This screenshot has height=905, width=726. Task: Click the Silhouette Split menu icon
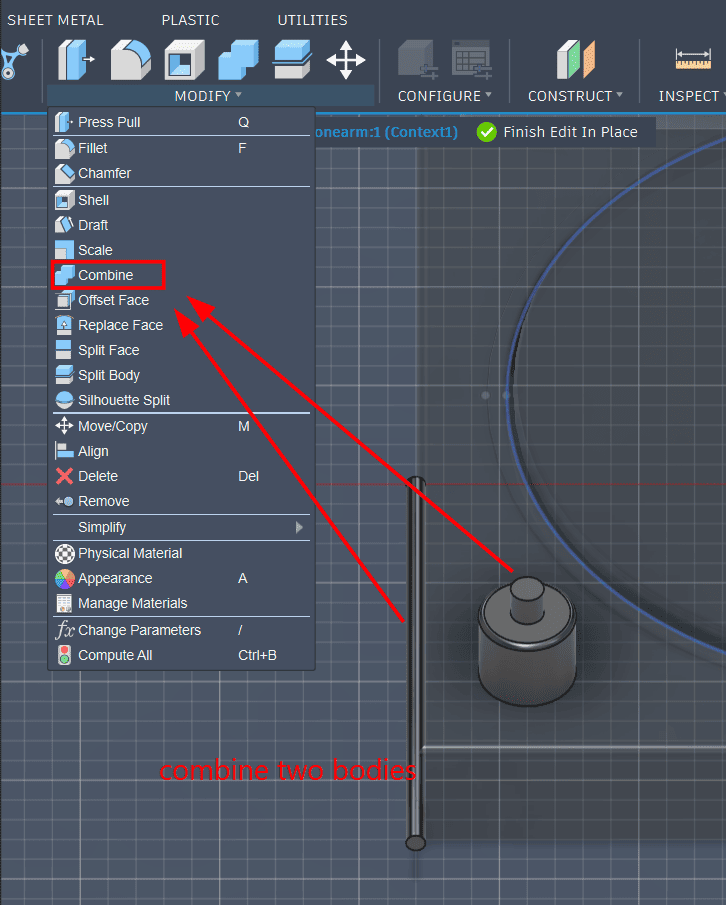[65, 400]
